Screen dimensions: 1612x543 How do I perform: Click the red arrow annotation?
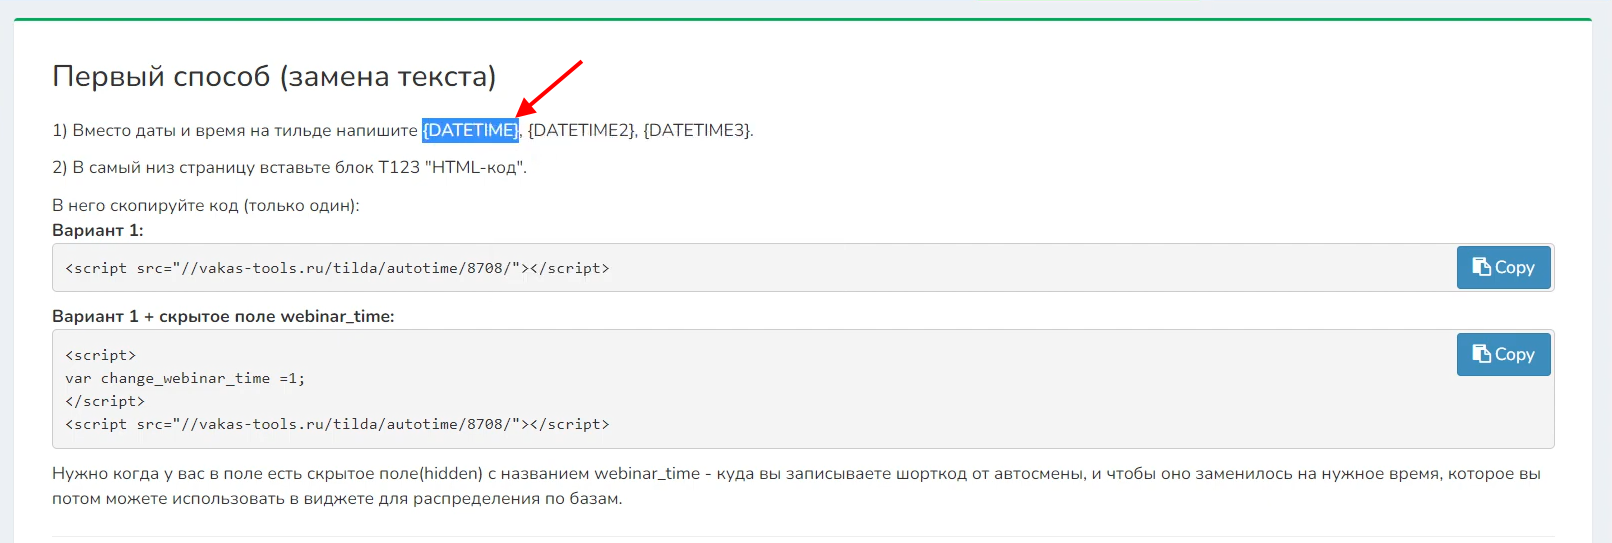(x=549, y=88)
